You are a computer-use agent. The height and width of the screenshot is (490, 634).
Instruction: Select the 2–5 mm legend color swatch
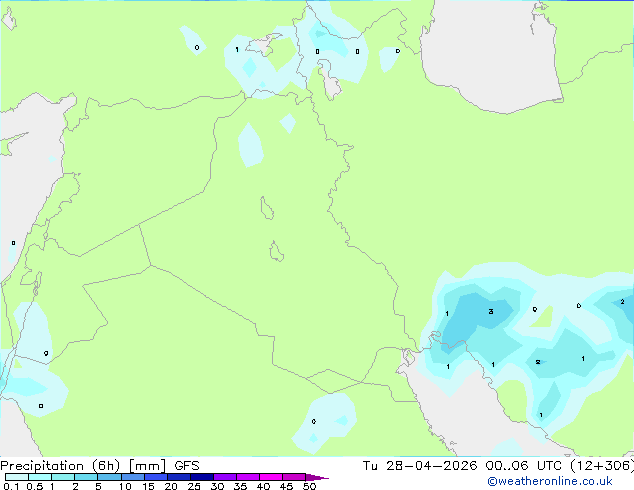(86, 477)
